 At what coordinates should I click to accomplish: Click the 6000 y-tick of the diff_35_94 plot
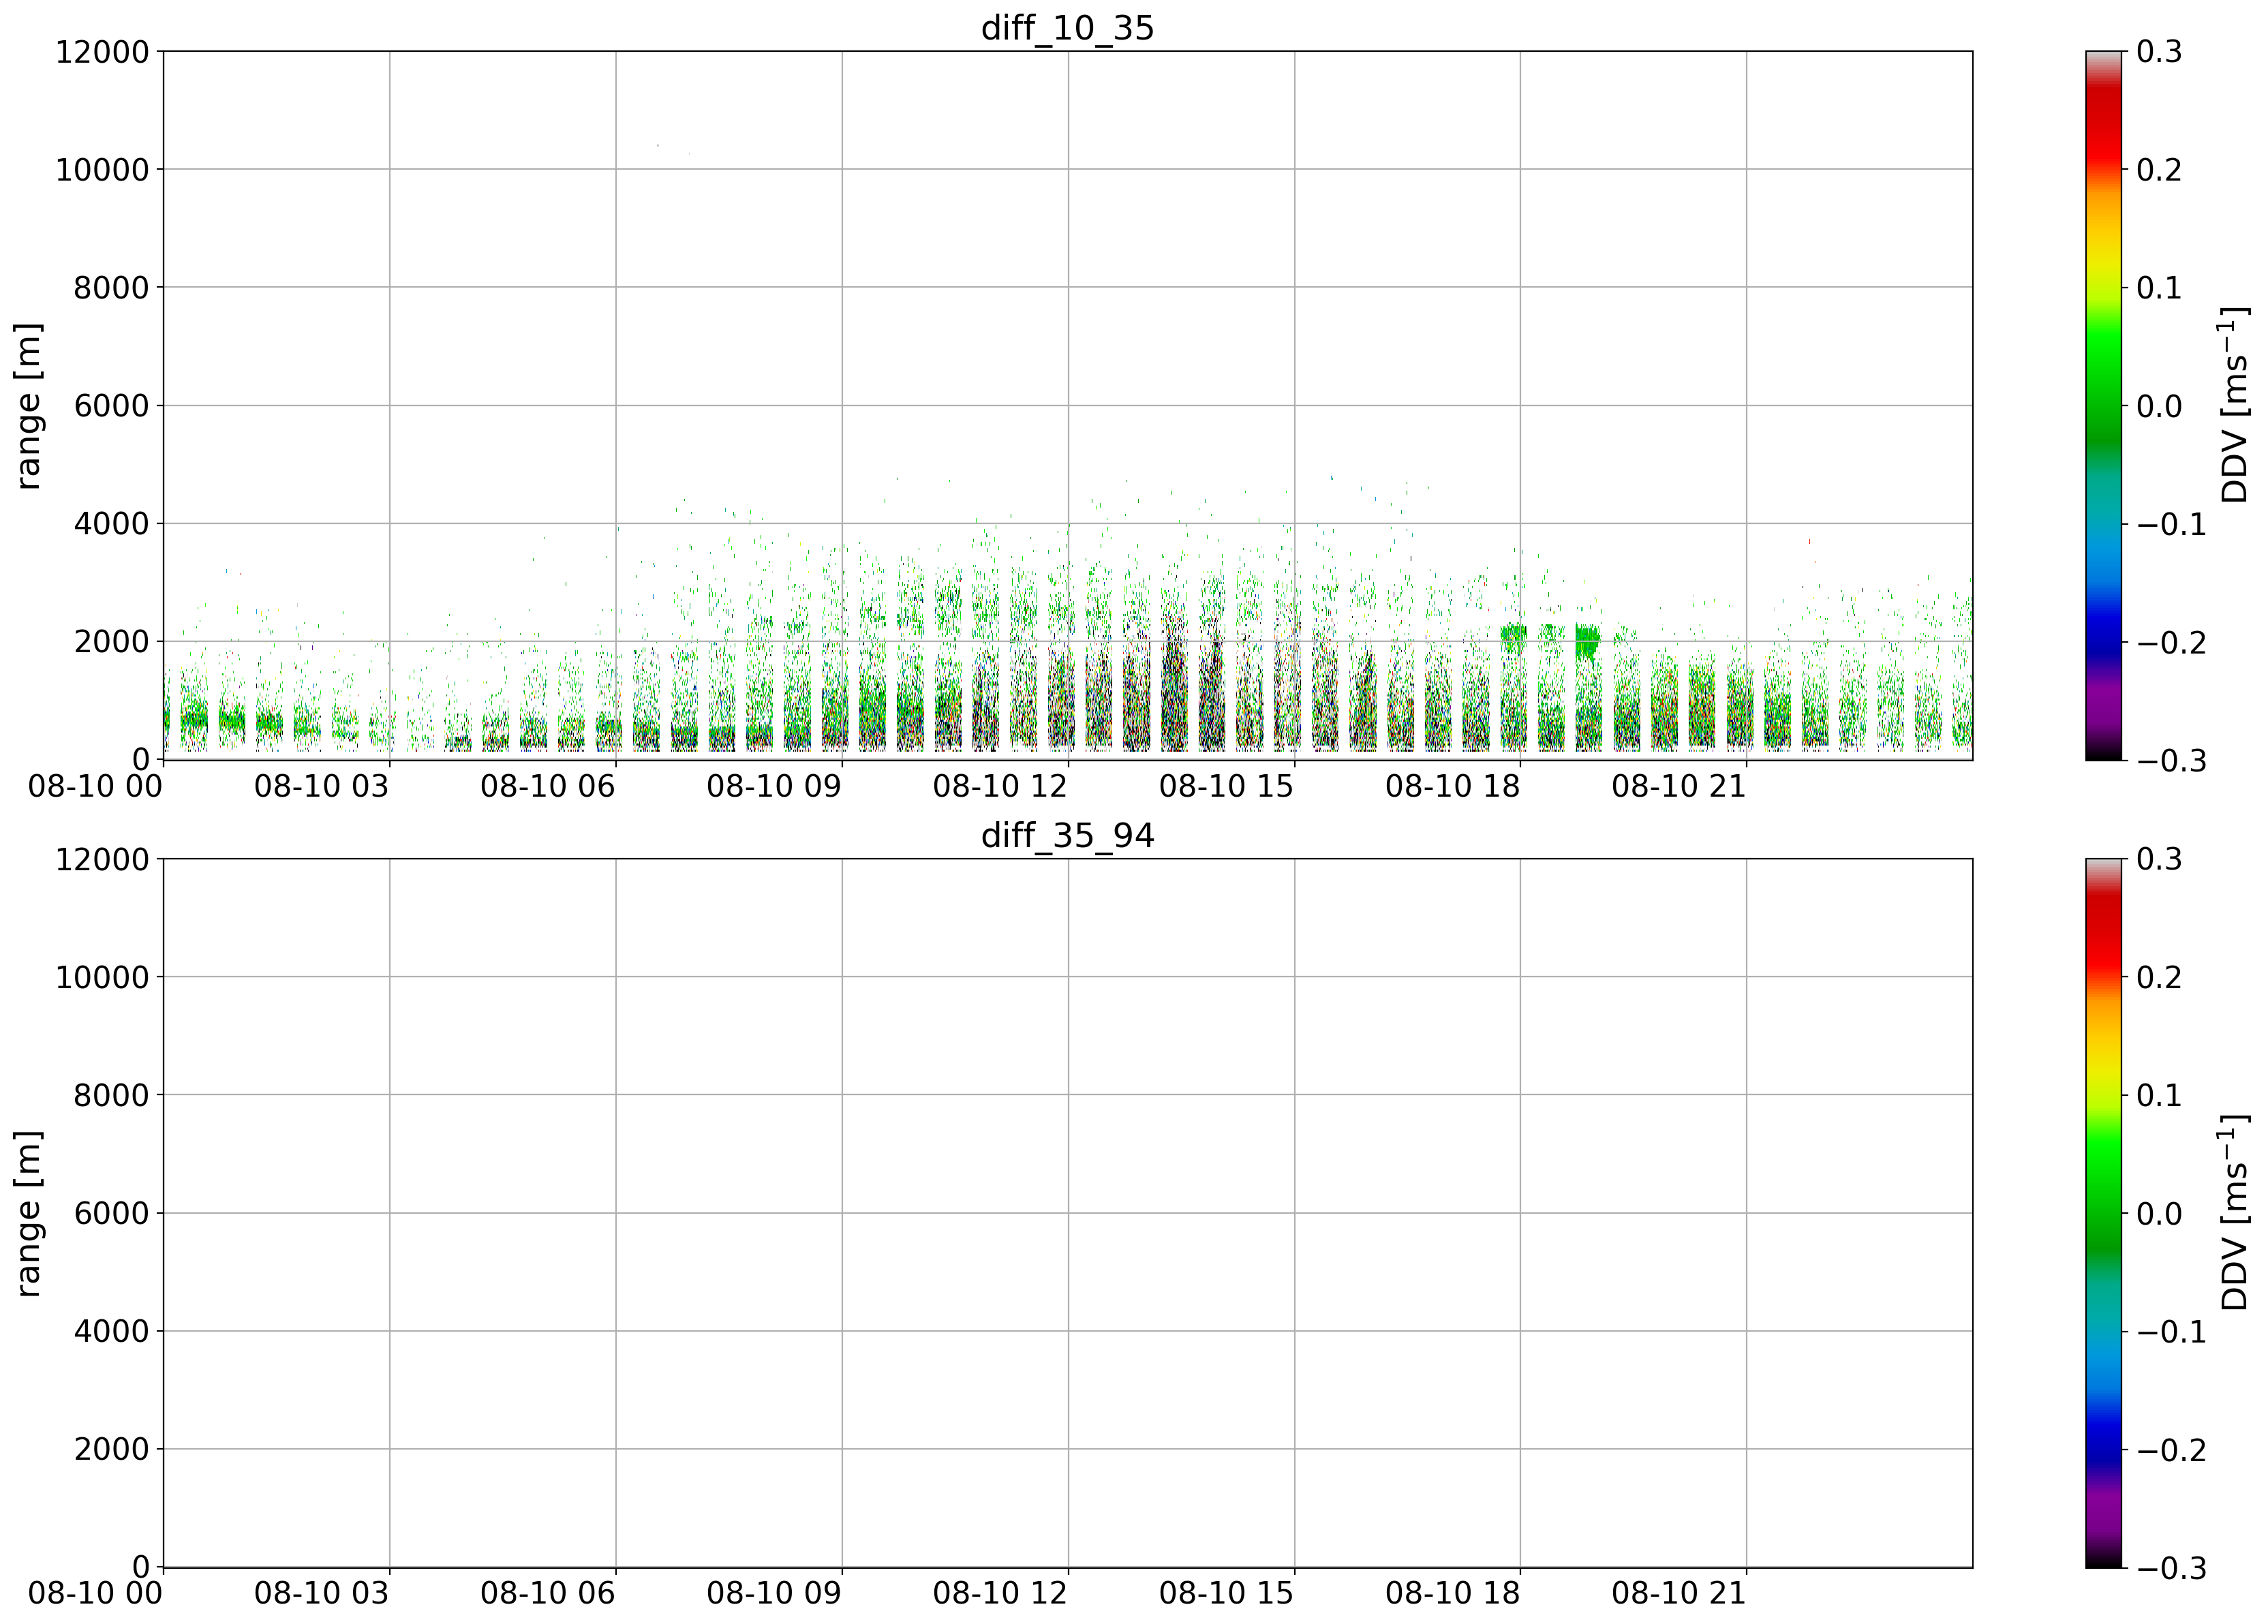(111, 1213)
